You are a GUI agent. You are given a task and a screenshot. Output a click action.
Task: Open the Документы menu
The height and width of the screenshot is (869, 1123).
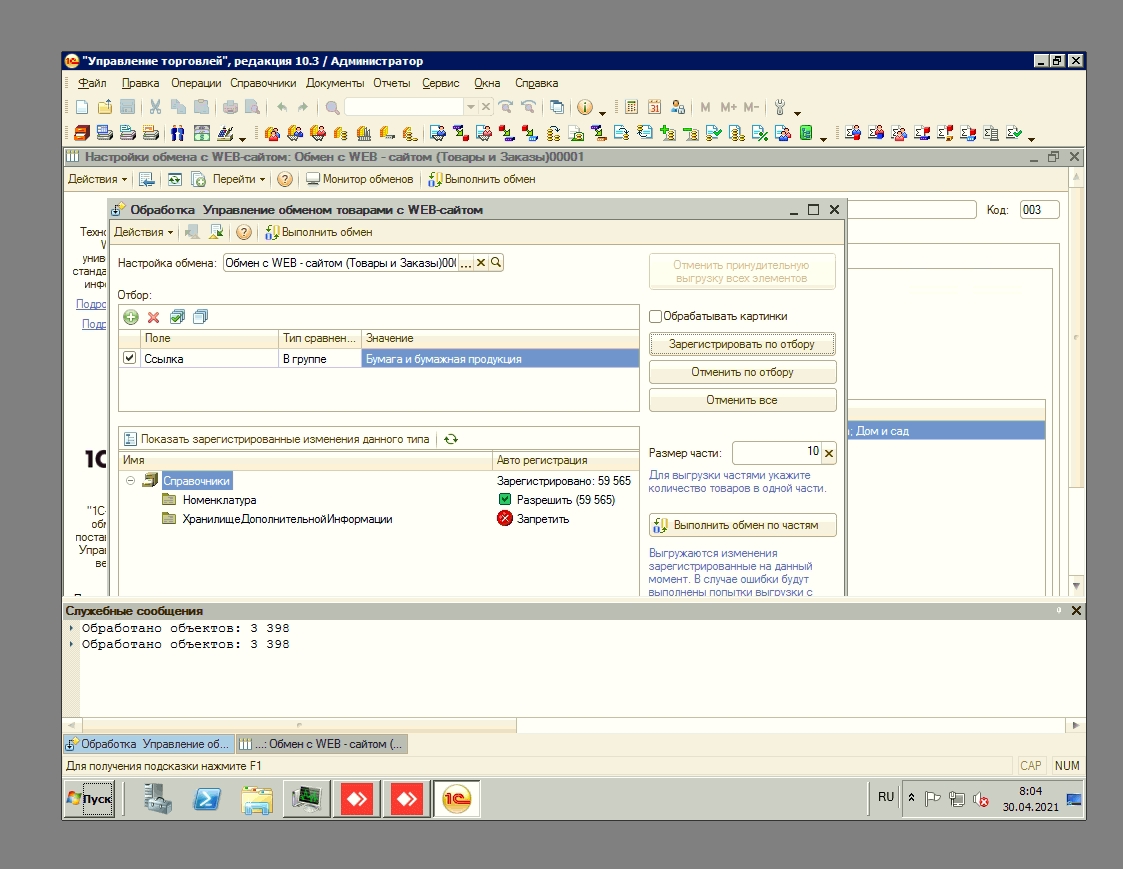coord(335,83)
